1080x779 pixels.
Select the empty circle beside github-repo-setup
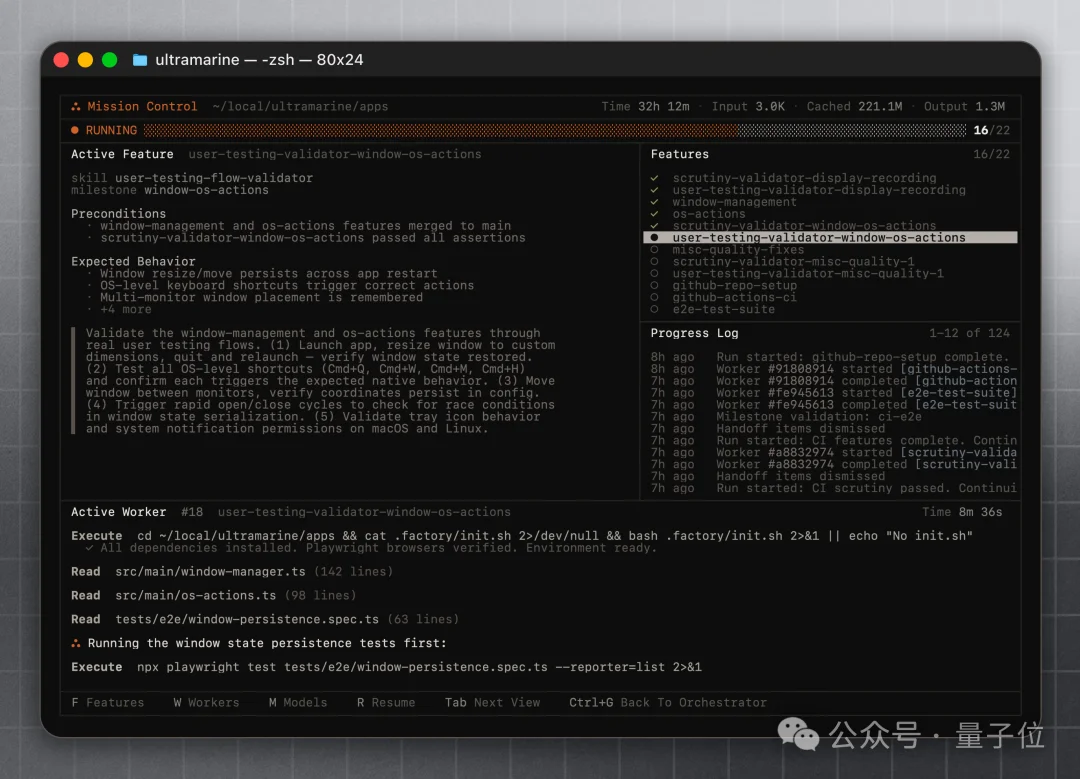(654, 285)
